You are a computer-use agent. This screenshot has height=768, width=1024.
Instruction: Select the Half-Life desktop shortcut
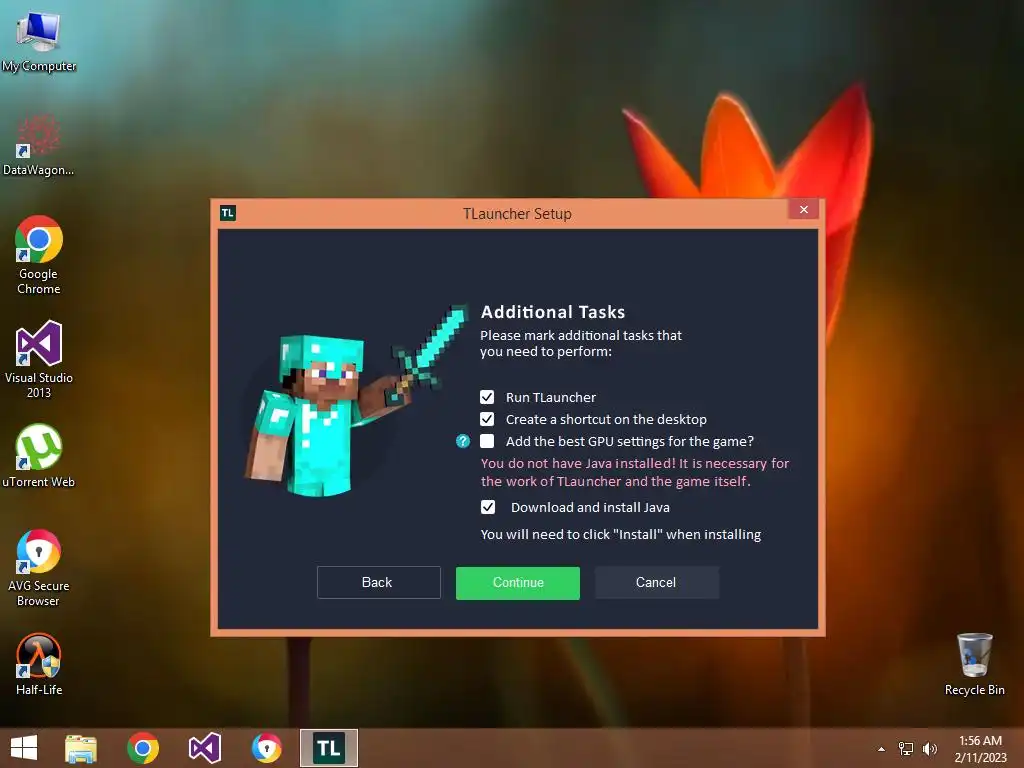pyautogui.click(x=39, y=664)
